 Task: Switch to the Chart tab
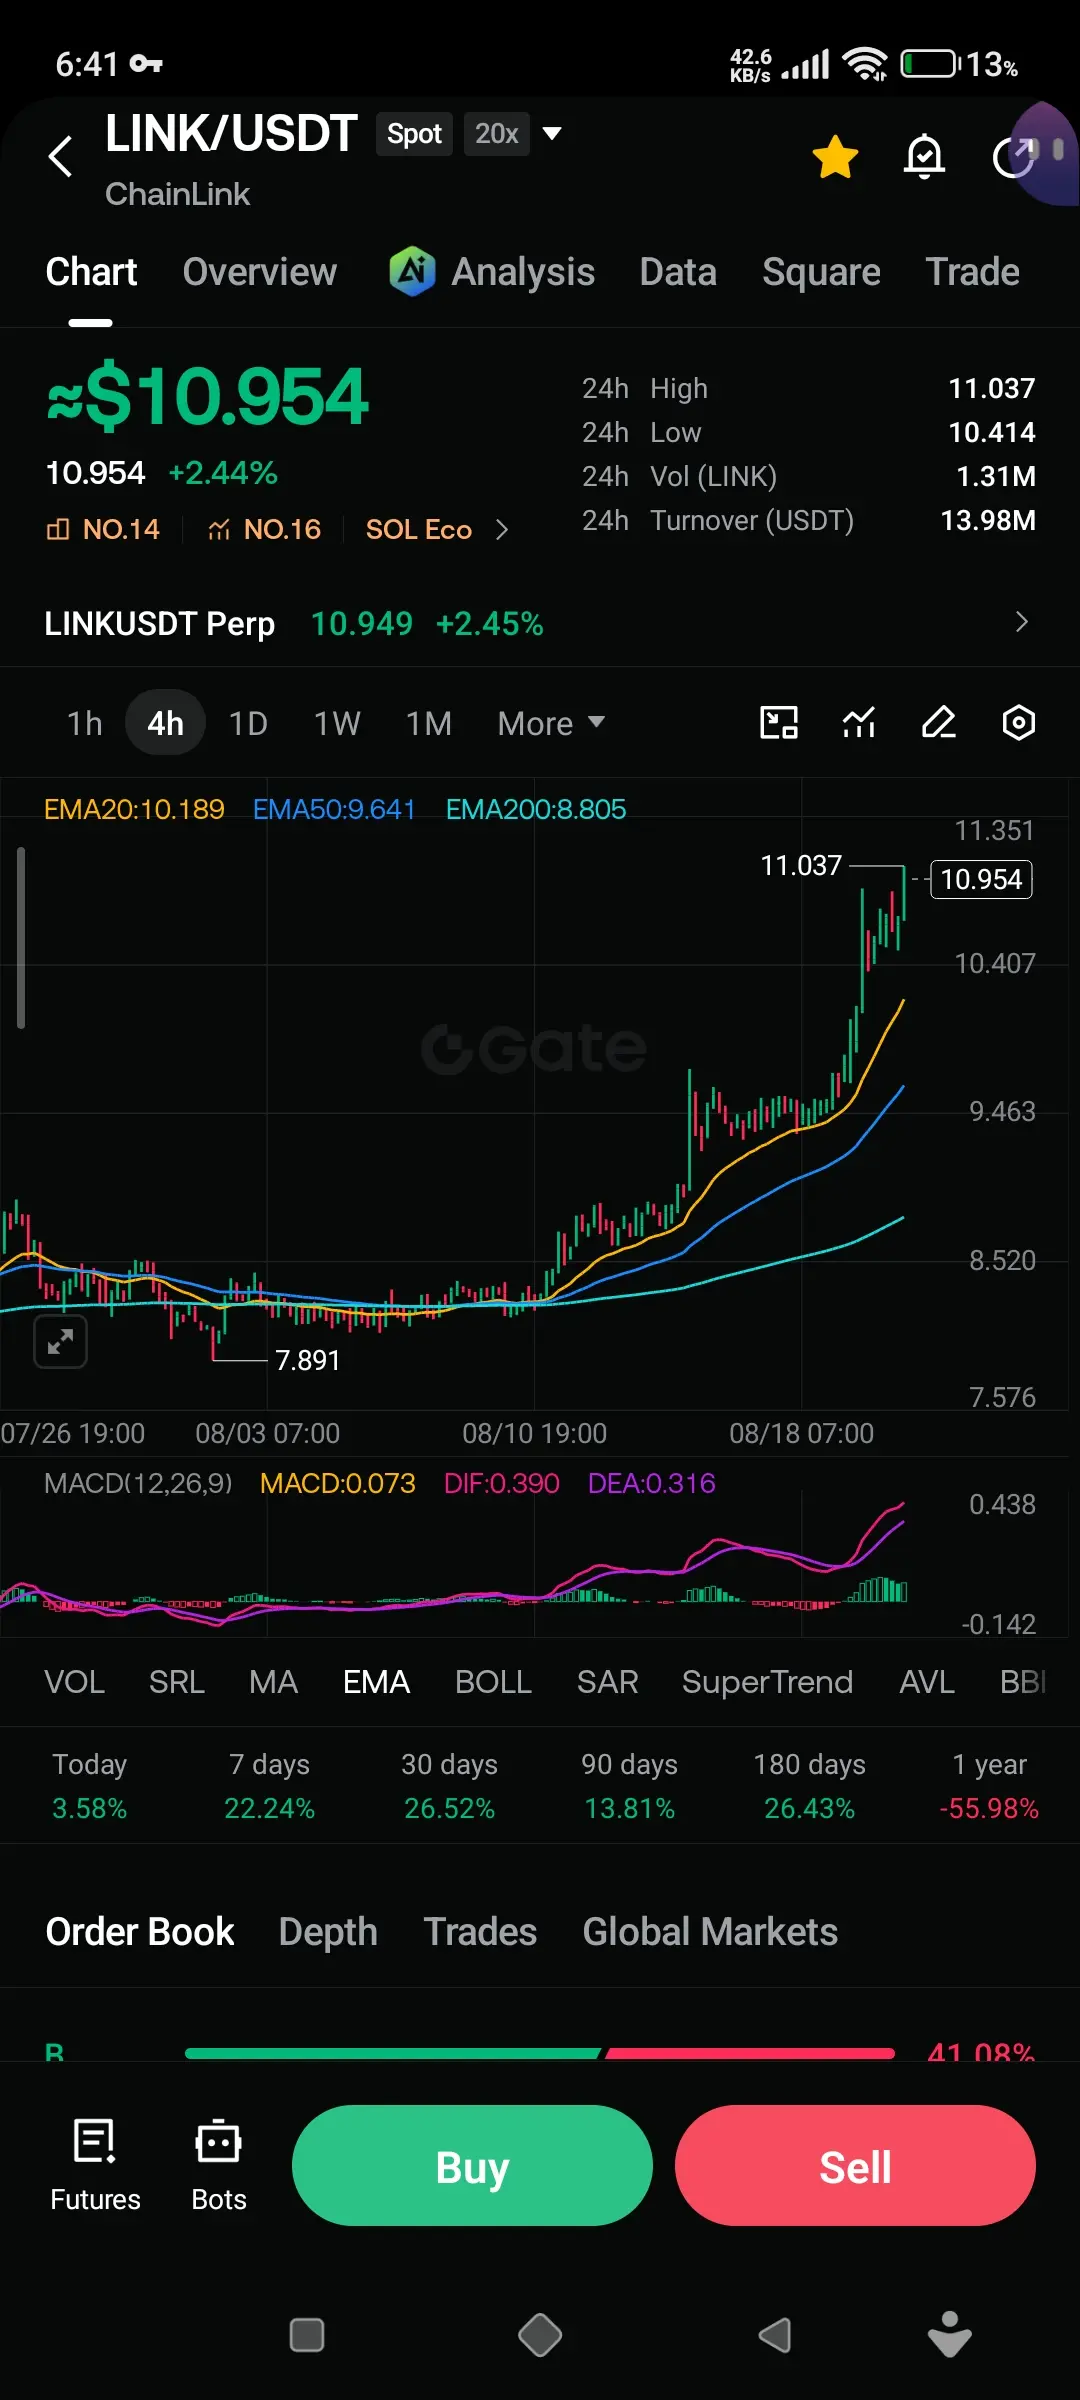(91, 272)
